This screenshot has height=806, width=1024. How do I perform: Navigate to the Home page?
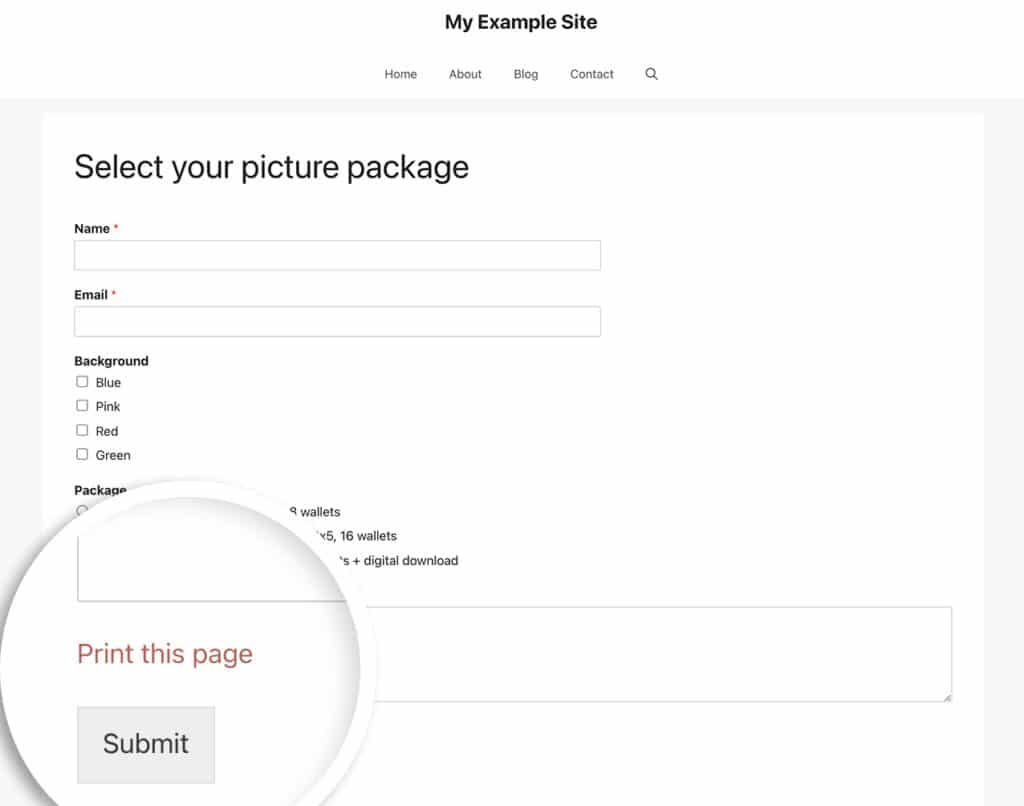point(400,73)
